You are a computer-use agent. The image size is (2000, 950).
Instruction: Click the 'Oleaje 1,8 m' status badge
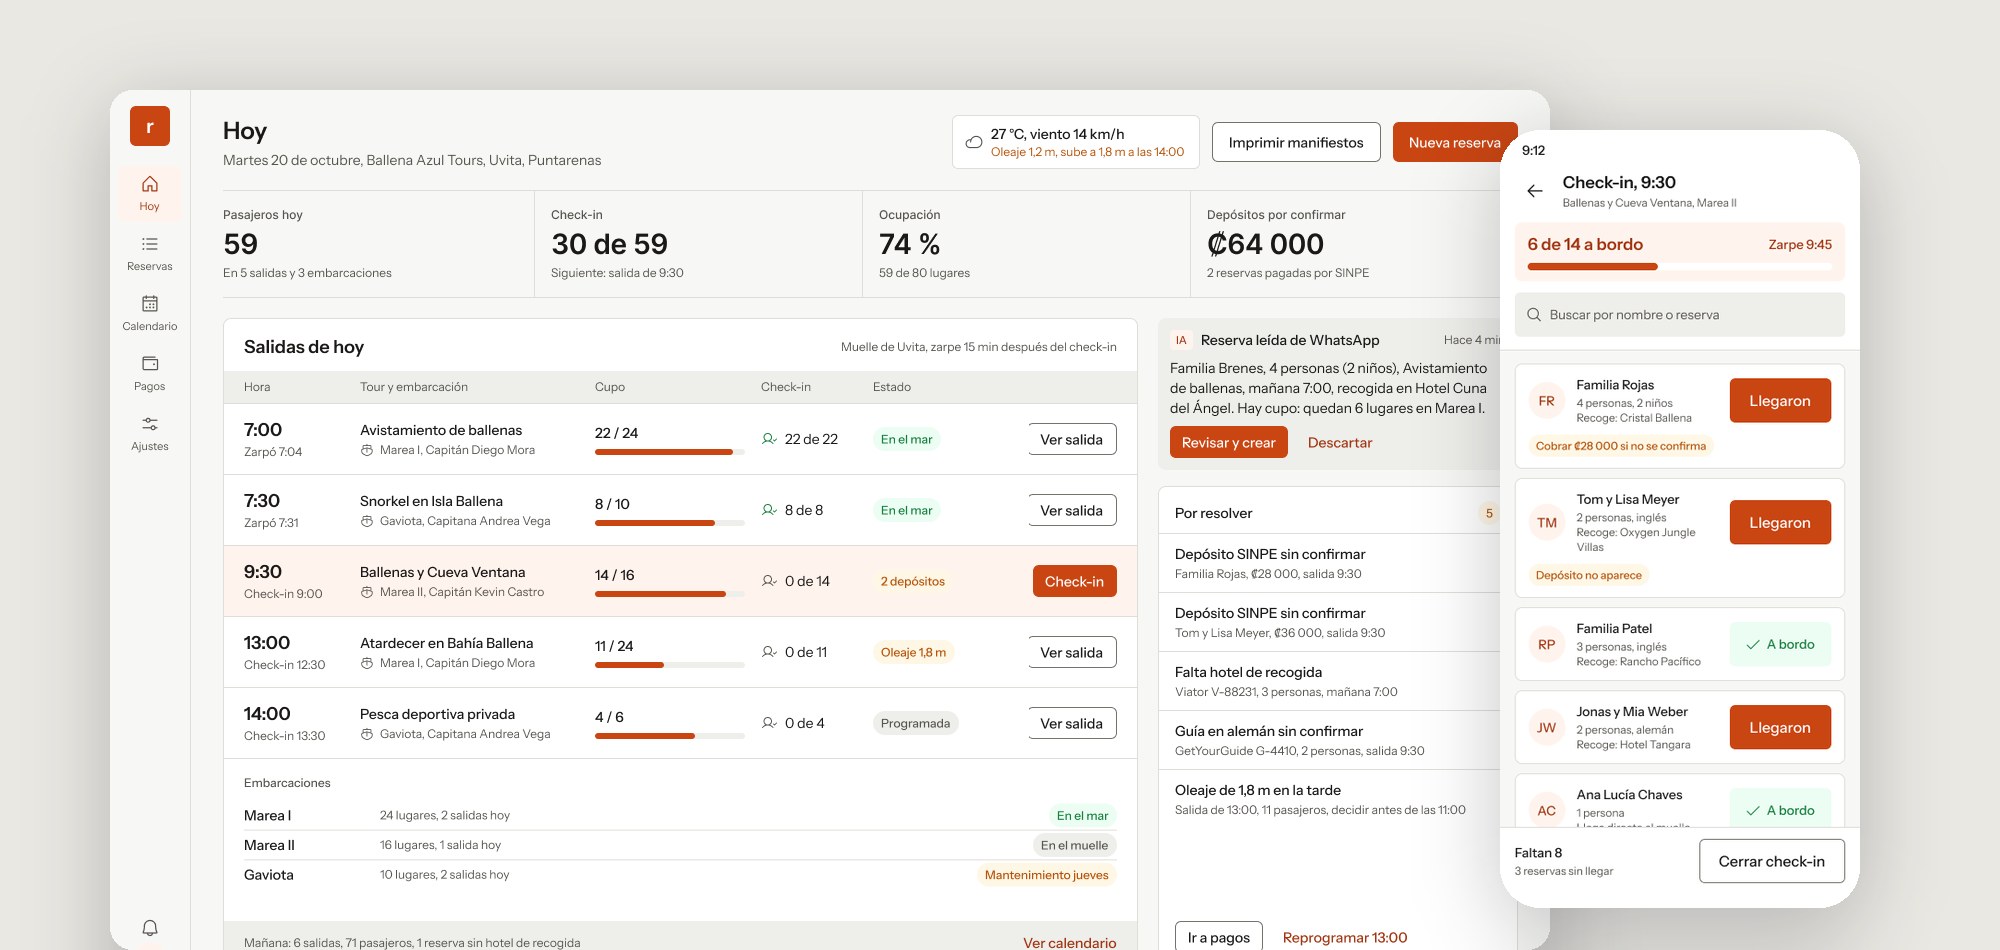913,652
